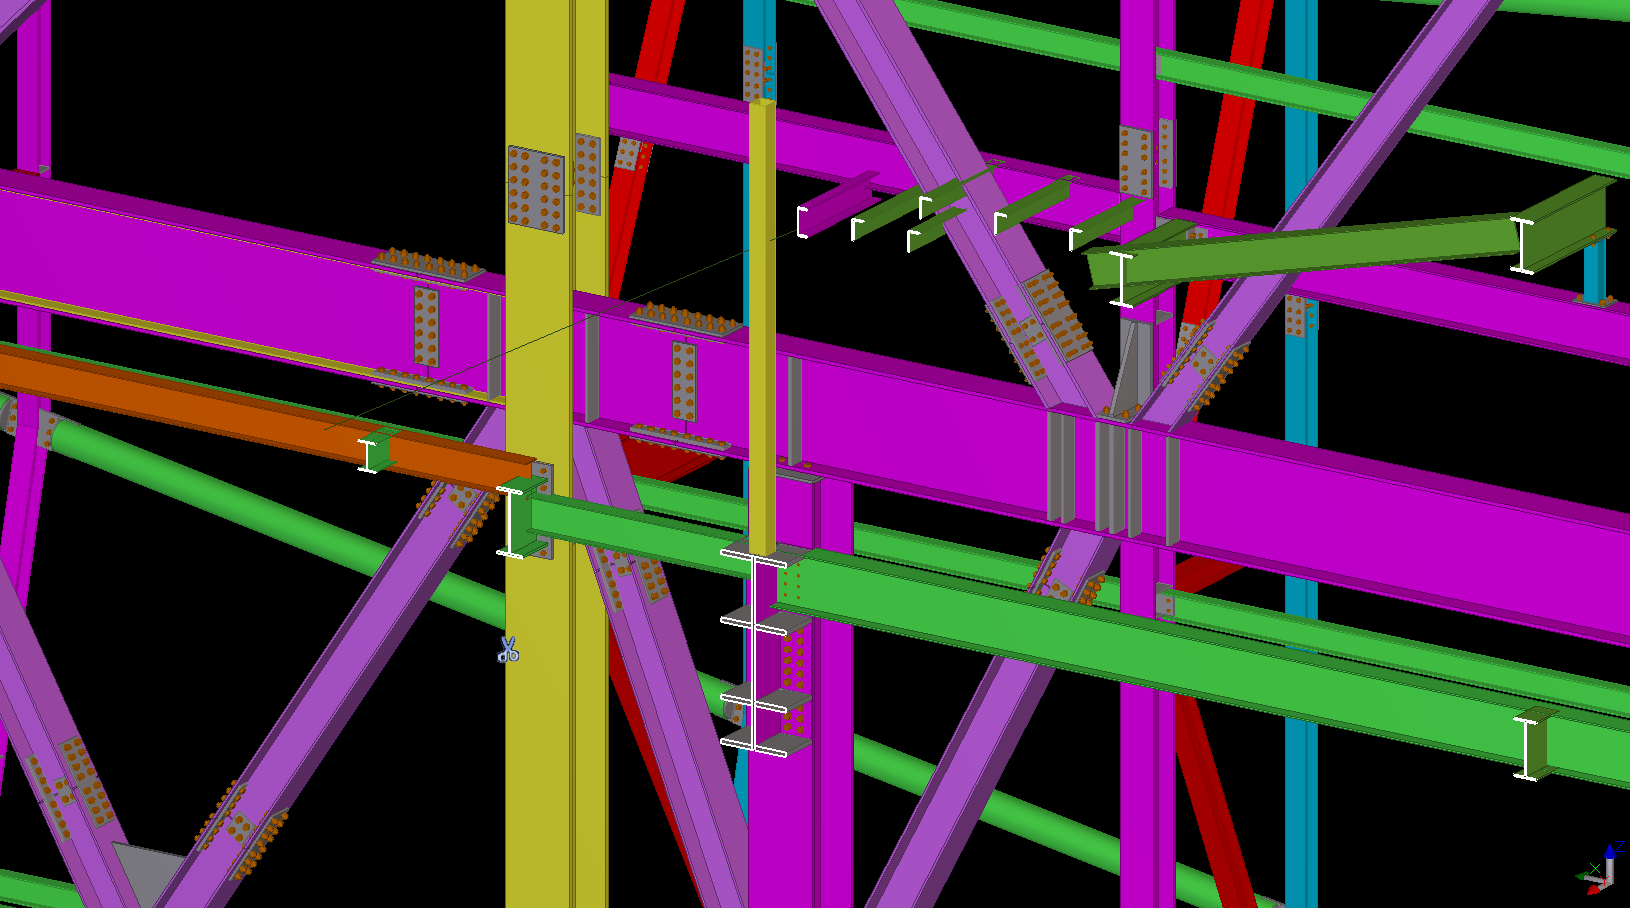Pick I-section marker at left end of olive beam
Image resolution: width=1630 pixels, height=908 pixels.
(x=1122, y=279)
